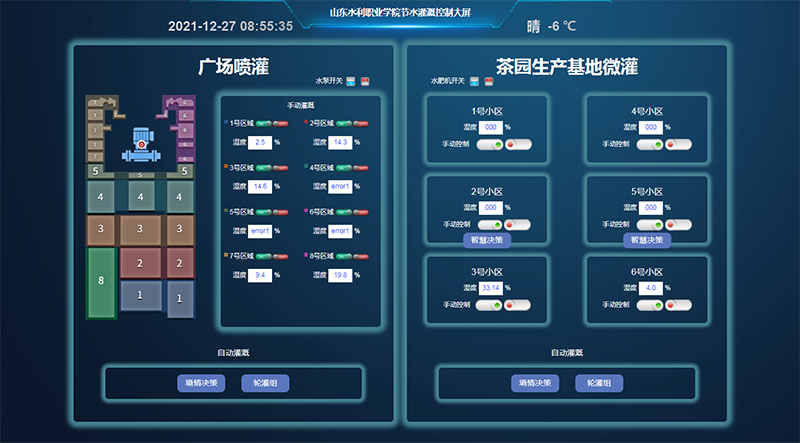The image size is (800, 443).
Task: Click 智慧决策 button under 2号小区
Action: click(487, 240)
